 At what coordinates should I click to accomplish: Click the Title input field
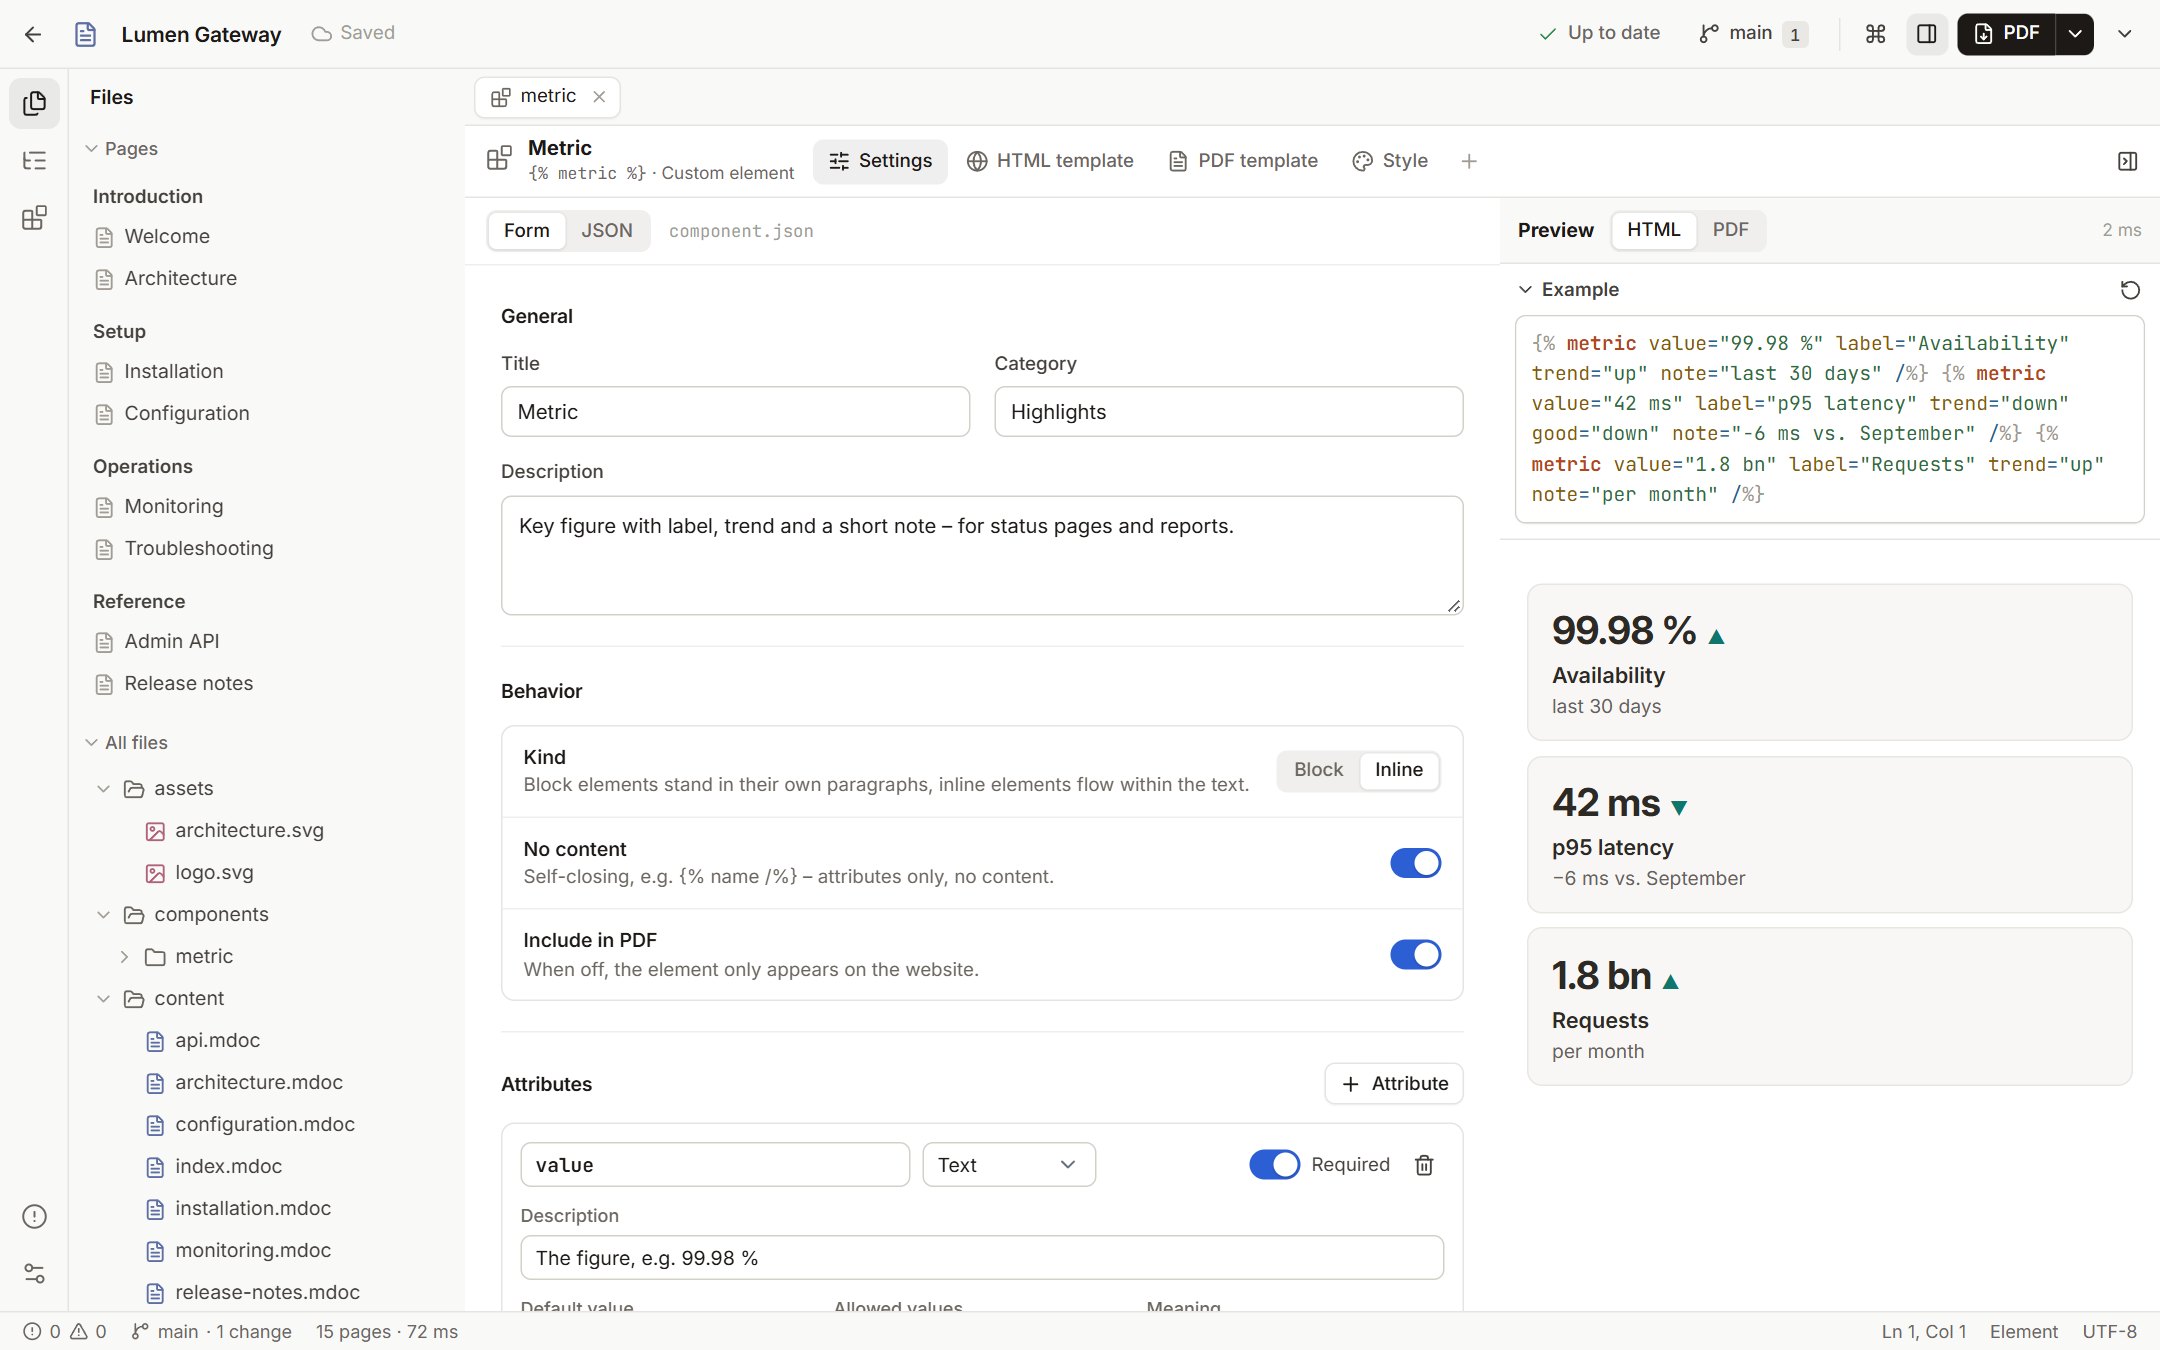click(735, 412)
